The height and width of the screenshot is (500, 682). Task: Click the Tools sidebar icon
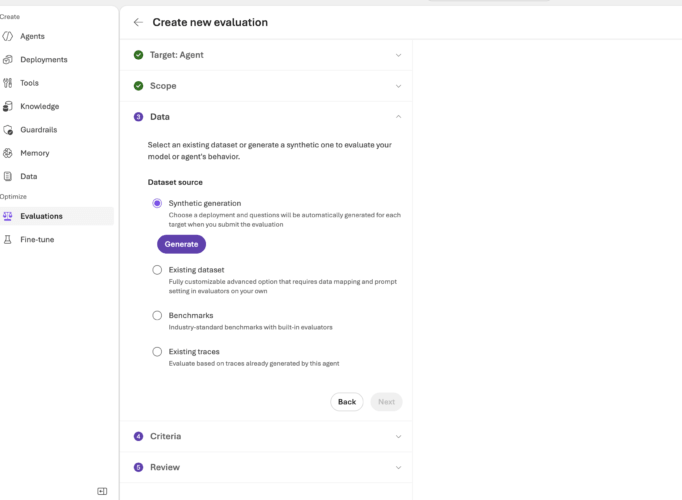coord(7,83)
